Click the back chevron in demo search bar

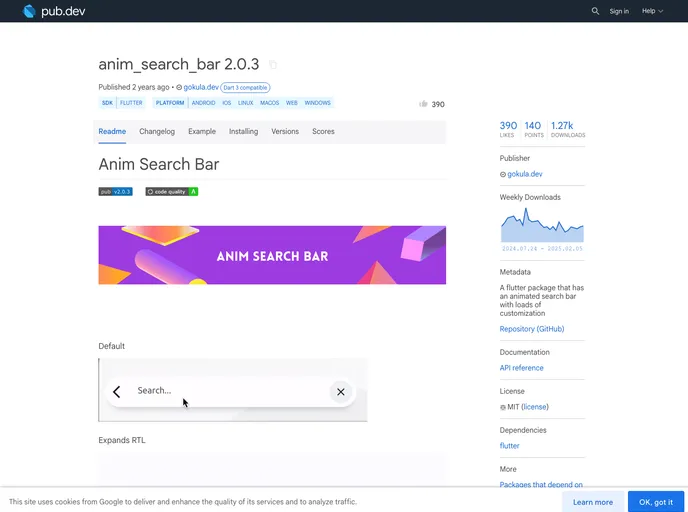tap(116, 392)
